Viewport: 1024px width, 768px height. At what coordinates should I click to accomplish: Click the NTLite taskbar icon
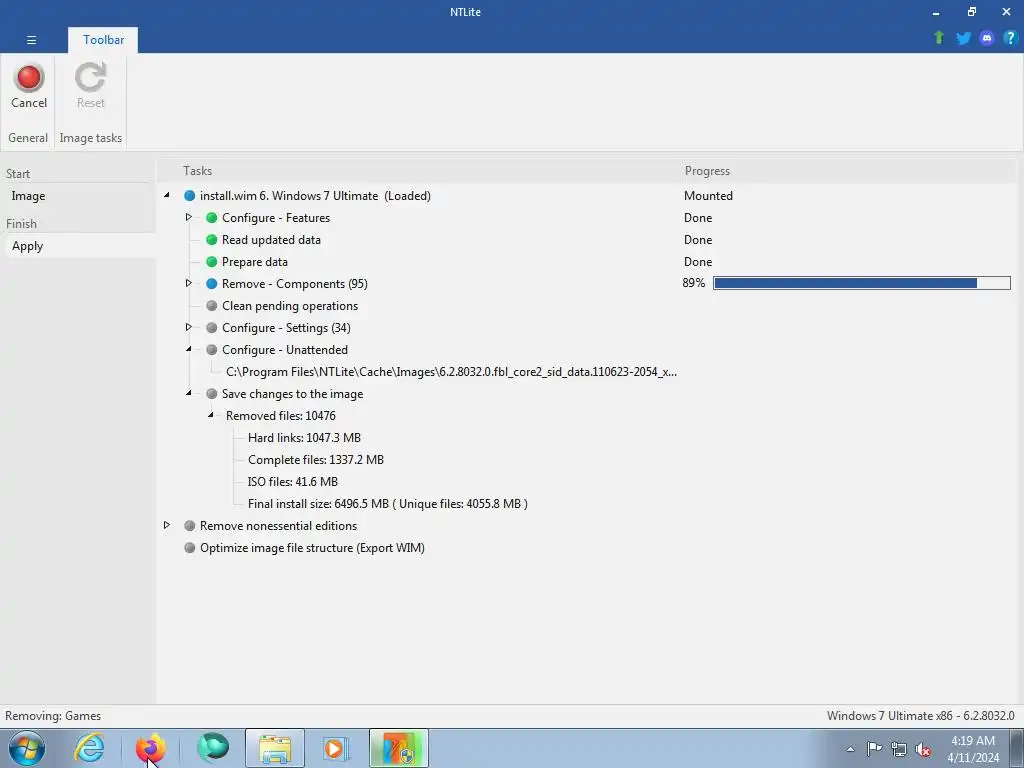point(398,748)
